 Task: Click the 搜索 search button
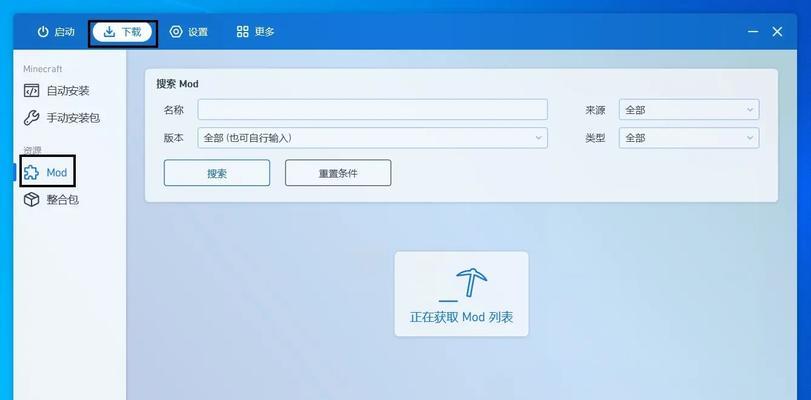click(x=217, y=173)
